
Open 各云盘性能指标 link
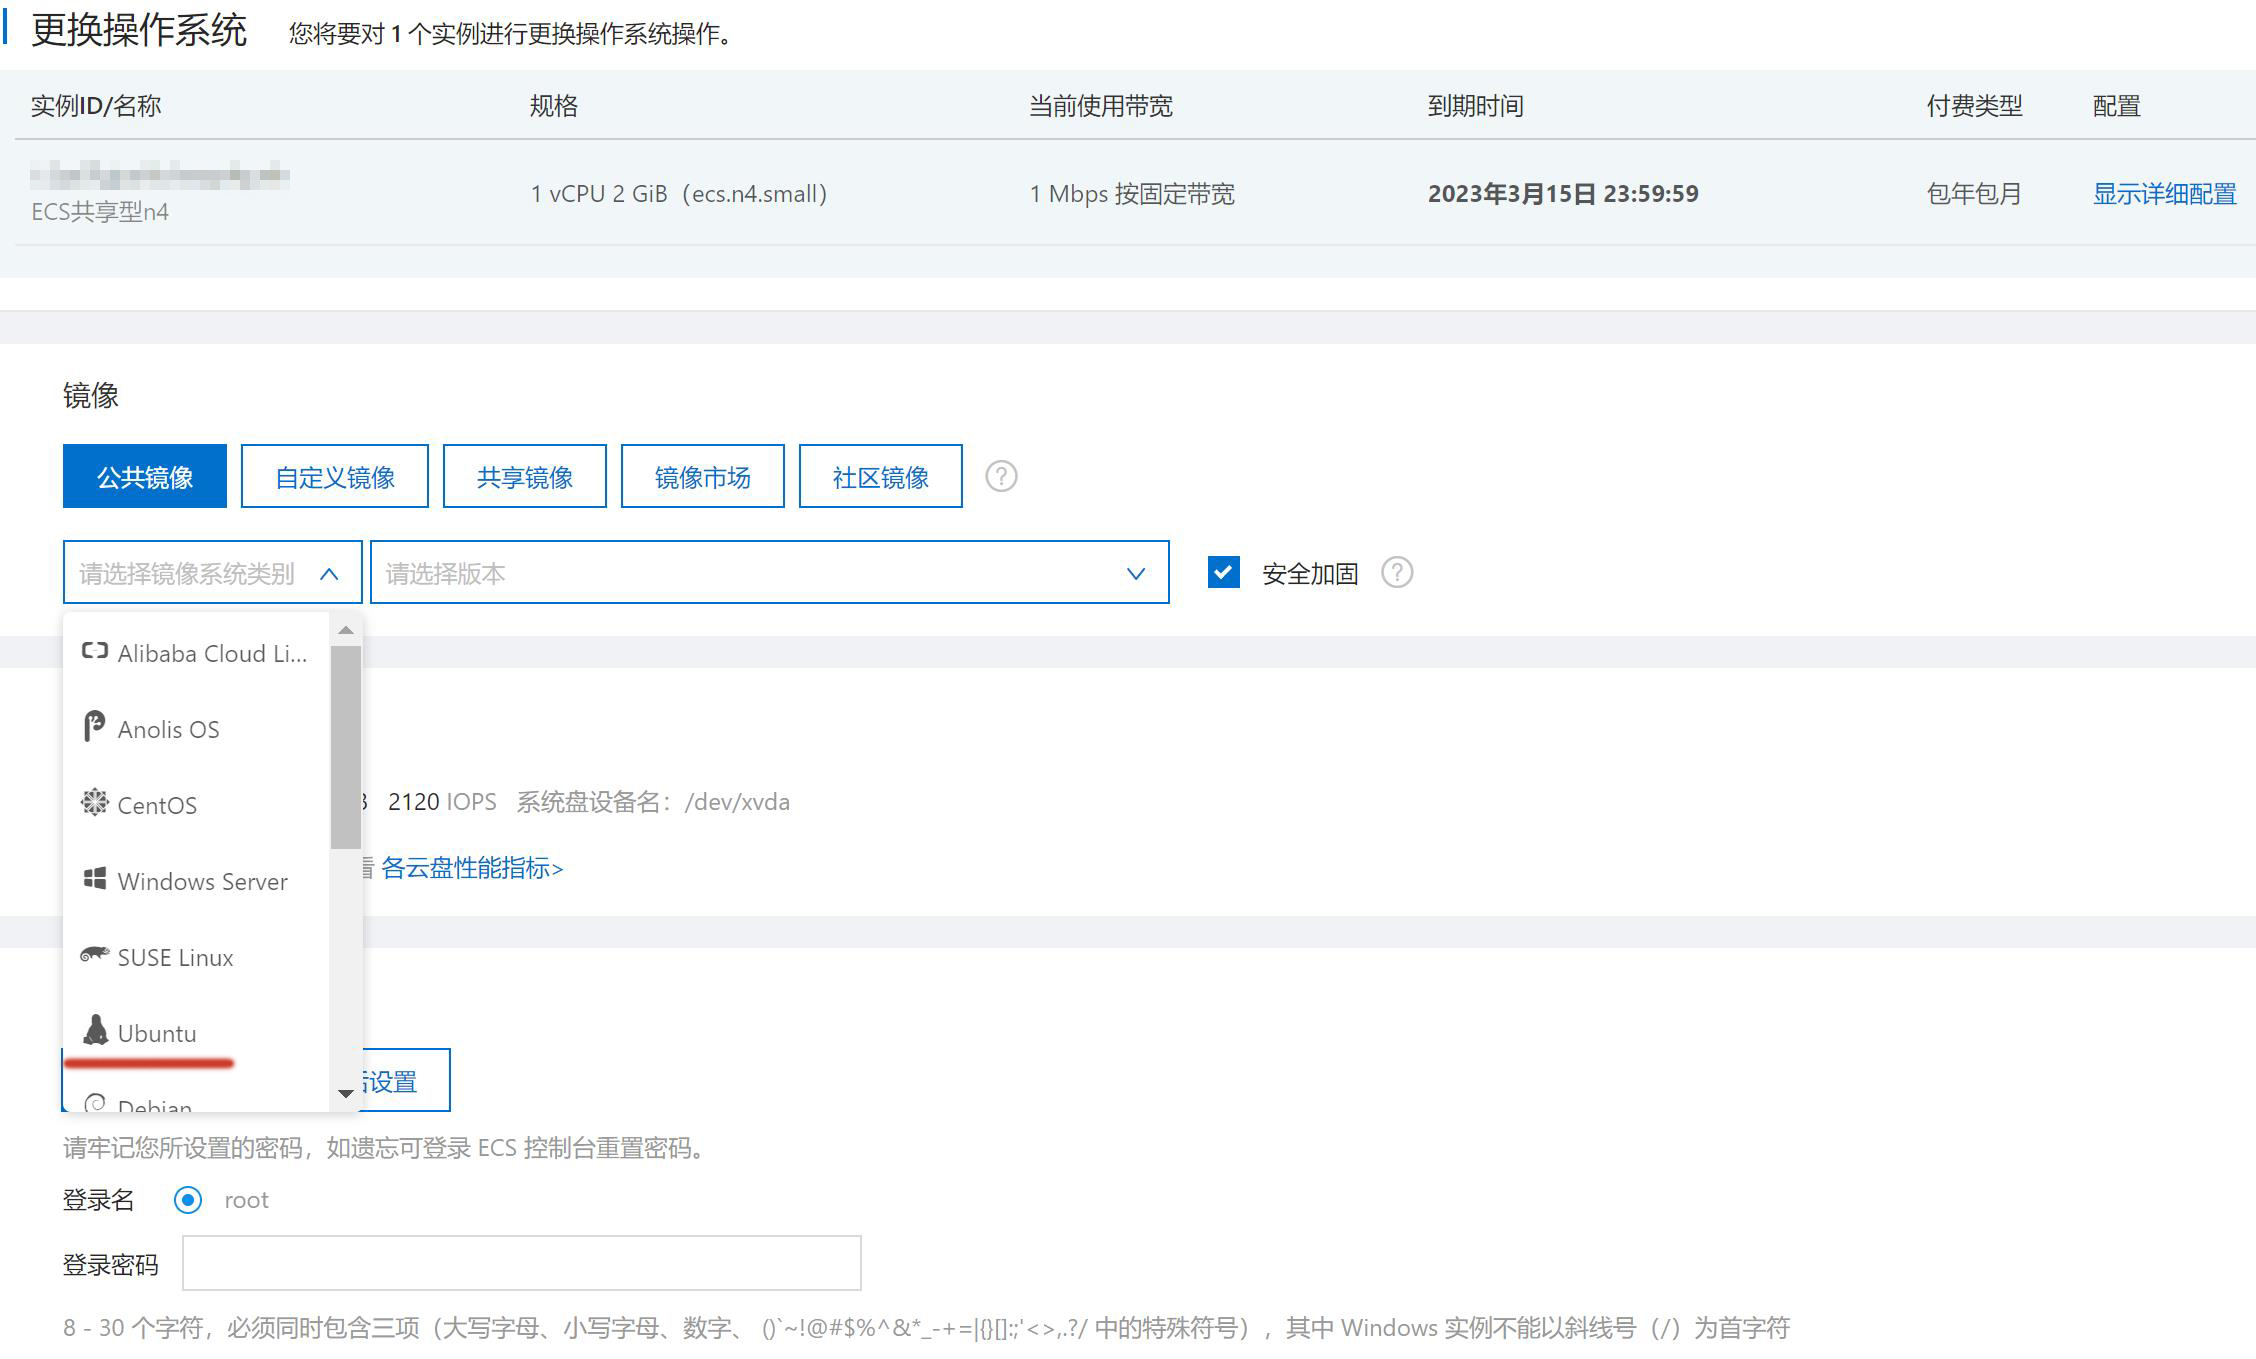click(472, 868)
